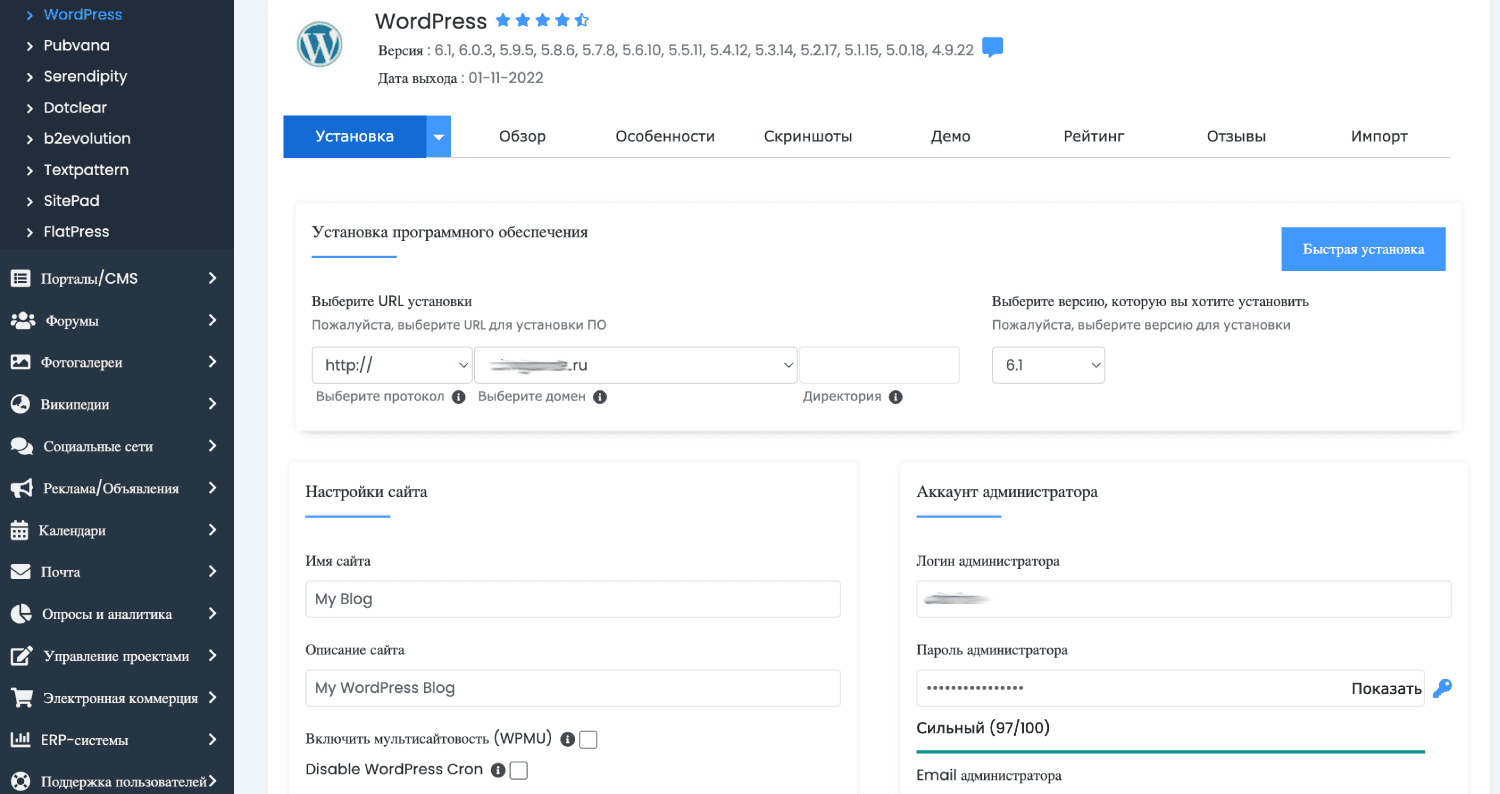
Task: Click the Поддержка пользователей lifebuoy icon
Action: [x=20, y=781]
